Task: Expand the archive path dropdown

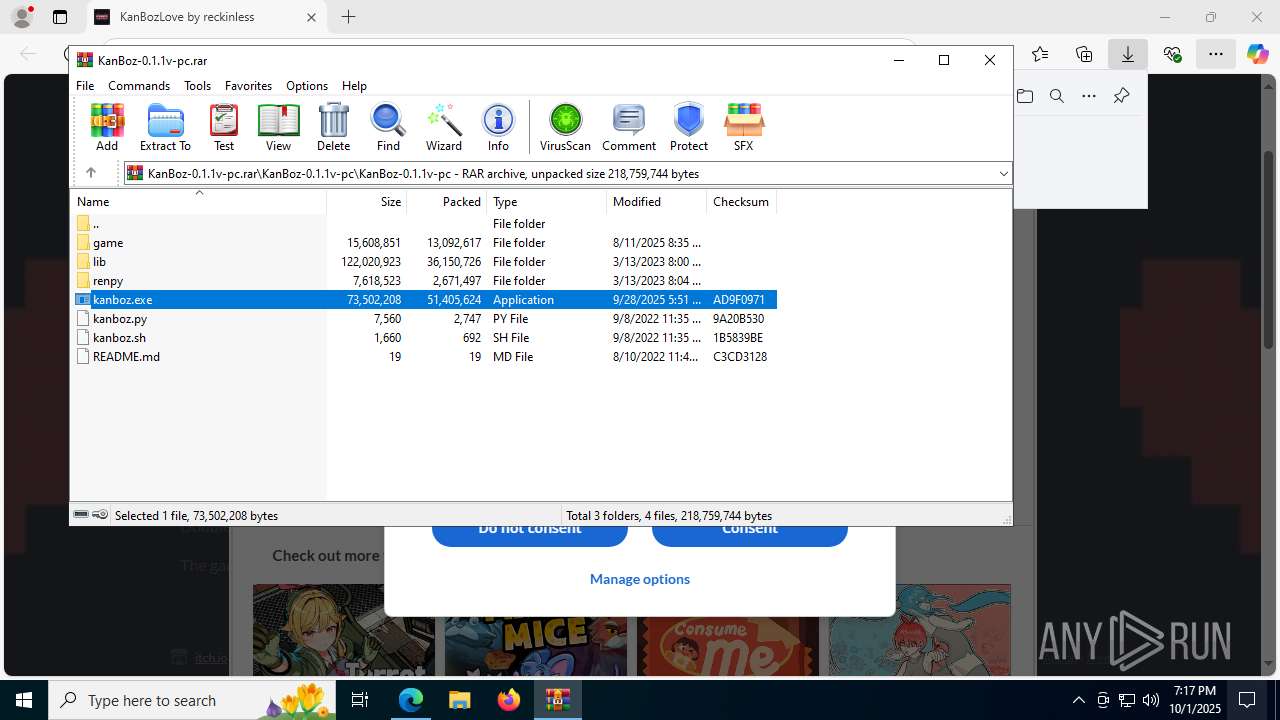Action: 1003,174
